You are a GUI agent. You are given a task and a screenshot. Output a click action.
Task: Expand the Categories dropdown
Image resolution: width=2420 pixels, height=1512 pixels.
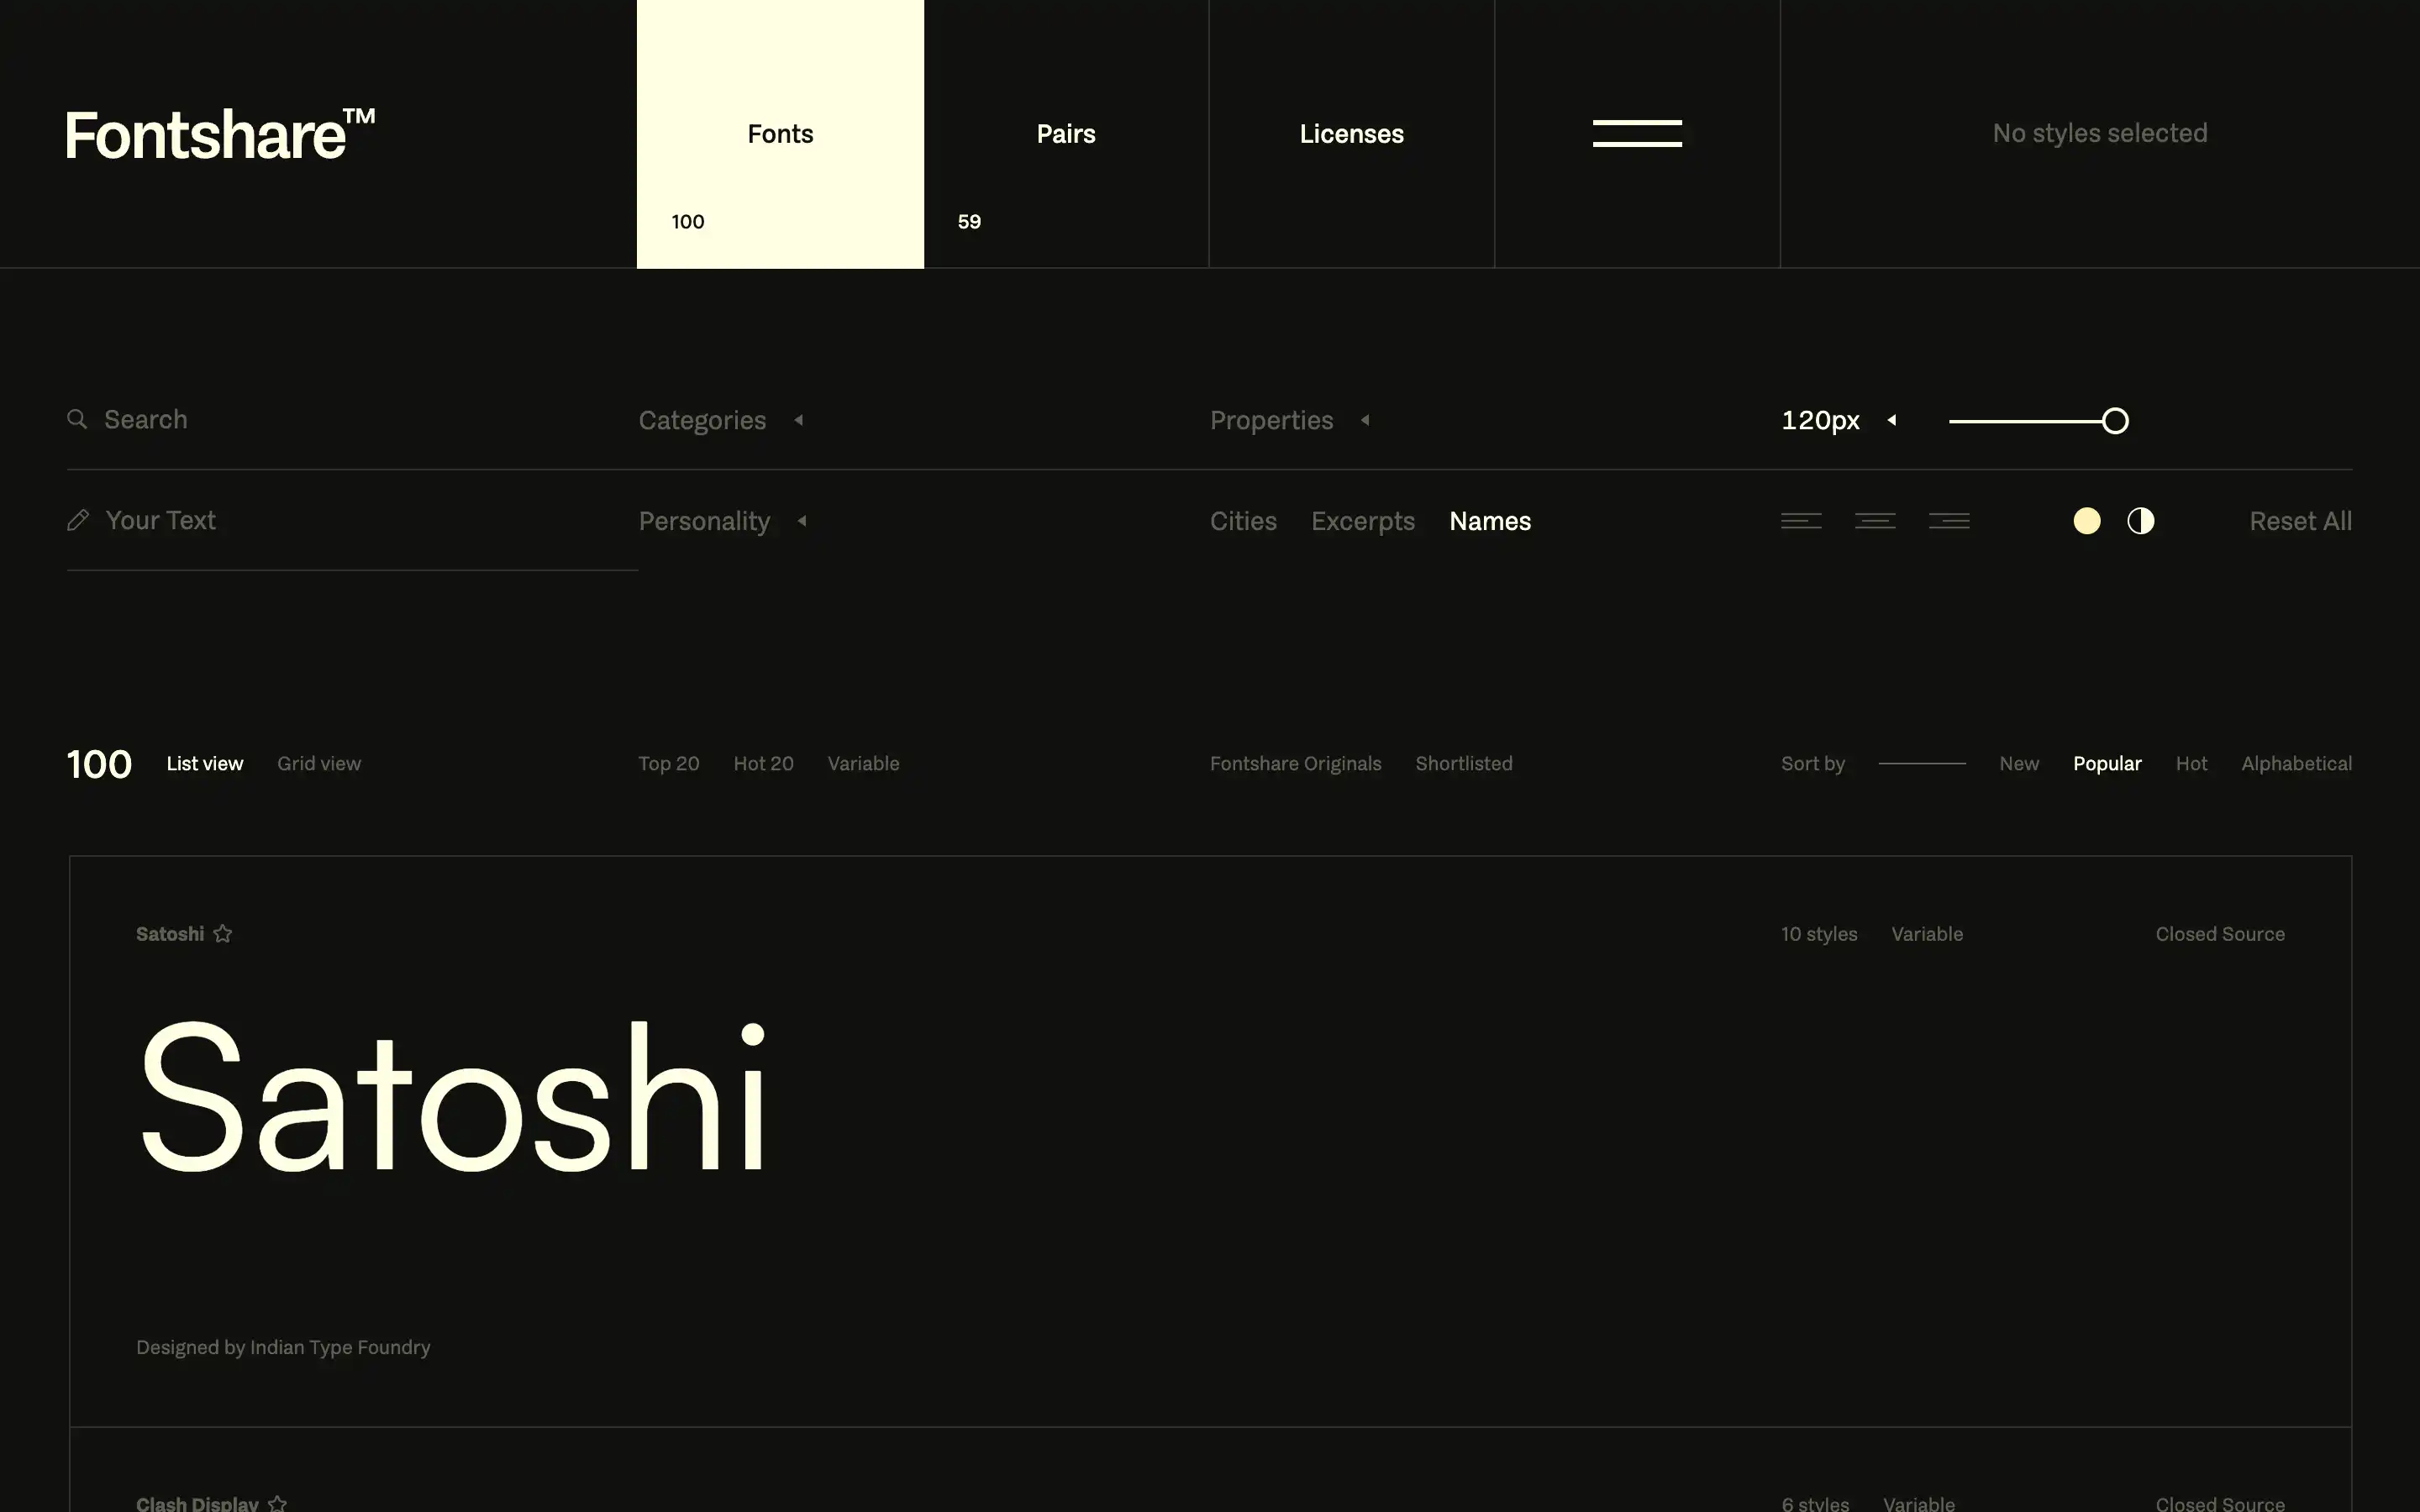click(721, 420)
